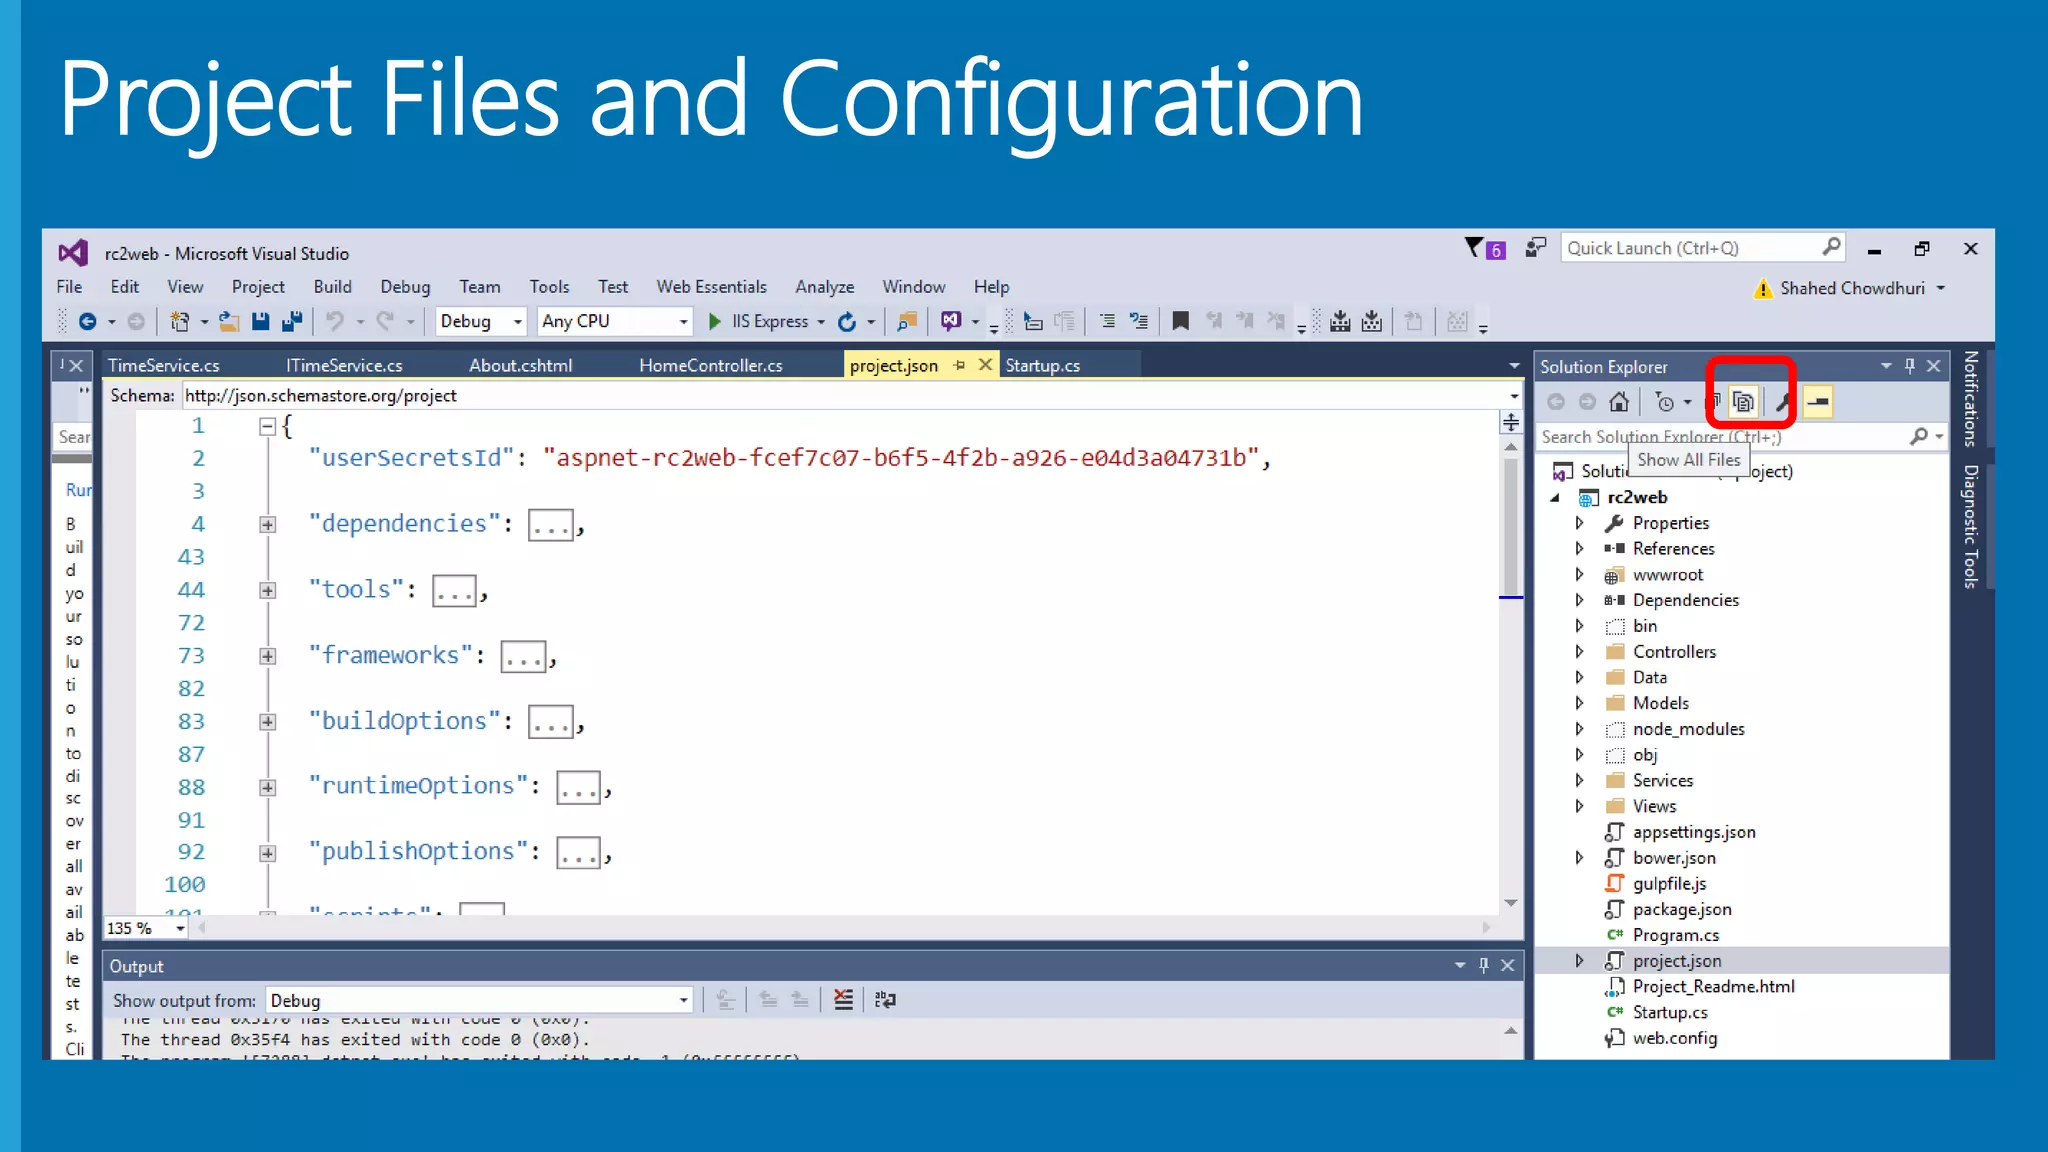Collapse the root brace on line 1

click(x=267, y=427)
